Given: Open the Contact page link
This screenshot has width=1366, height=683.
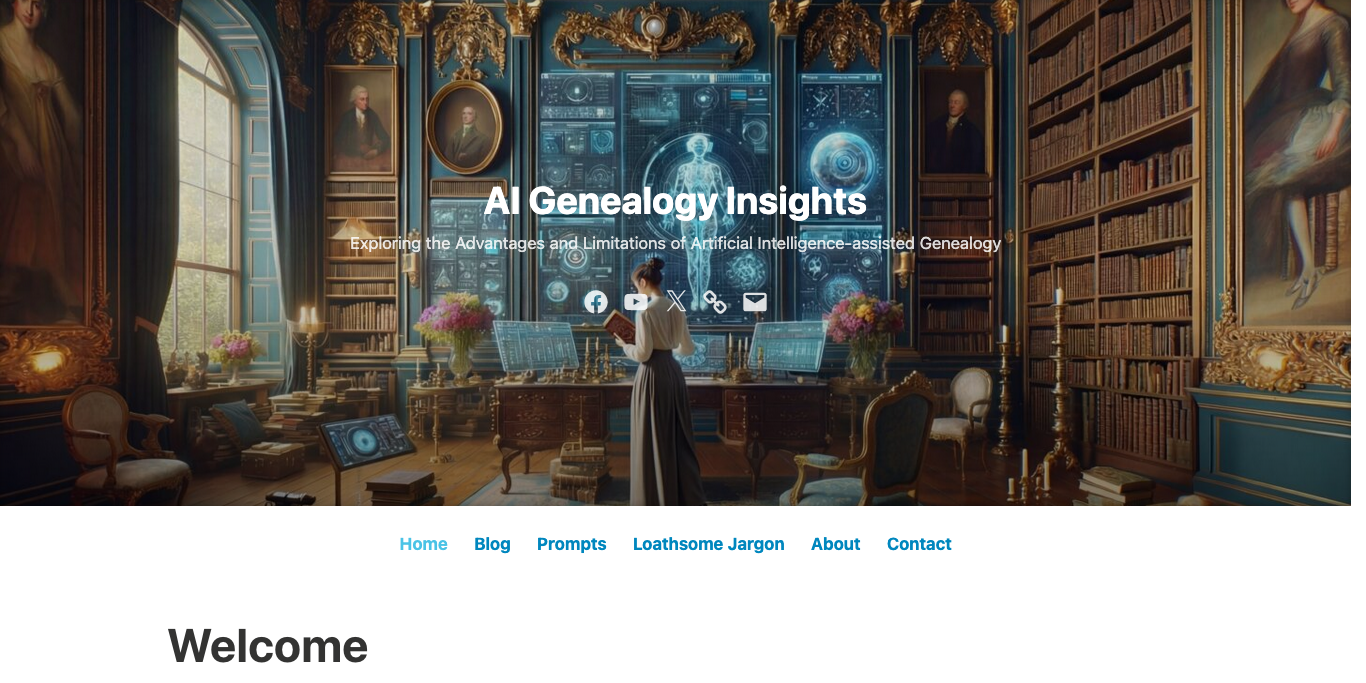Looking at the screenshot, I should pyautogui.click(x=919, y=544).
